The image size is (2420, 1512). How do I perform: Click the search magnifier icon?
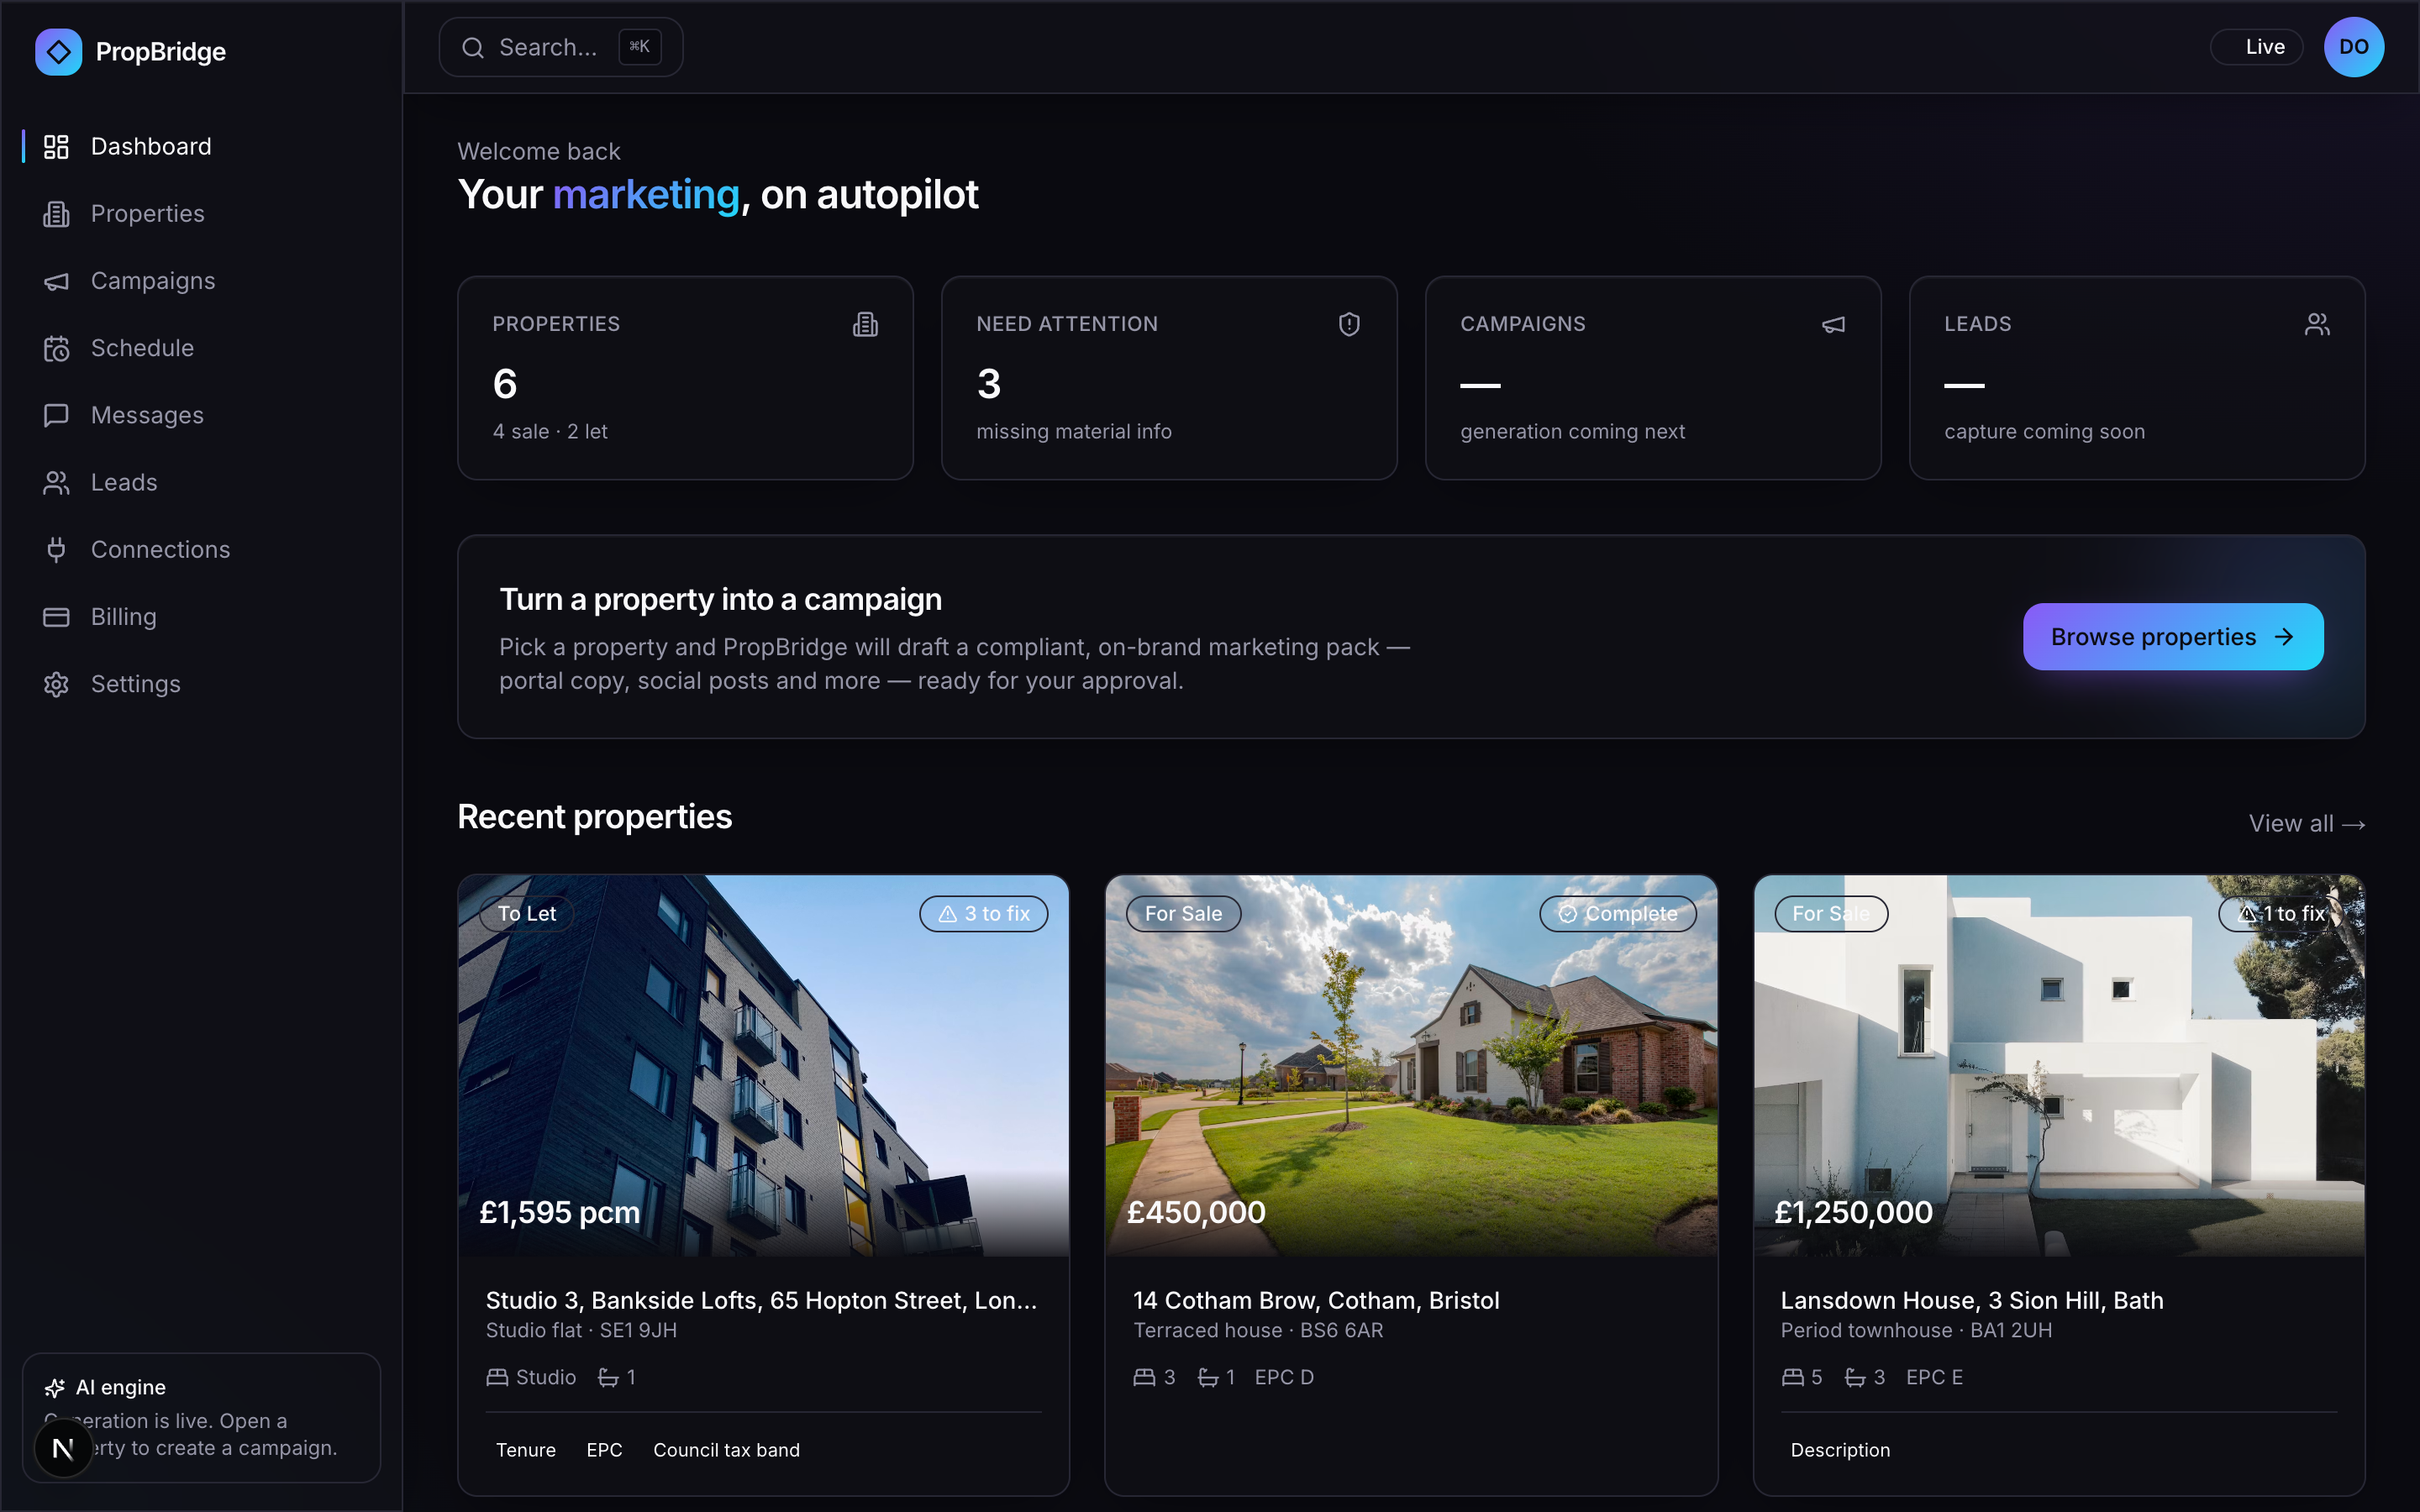tap(473, 47)
